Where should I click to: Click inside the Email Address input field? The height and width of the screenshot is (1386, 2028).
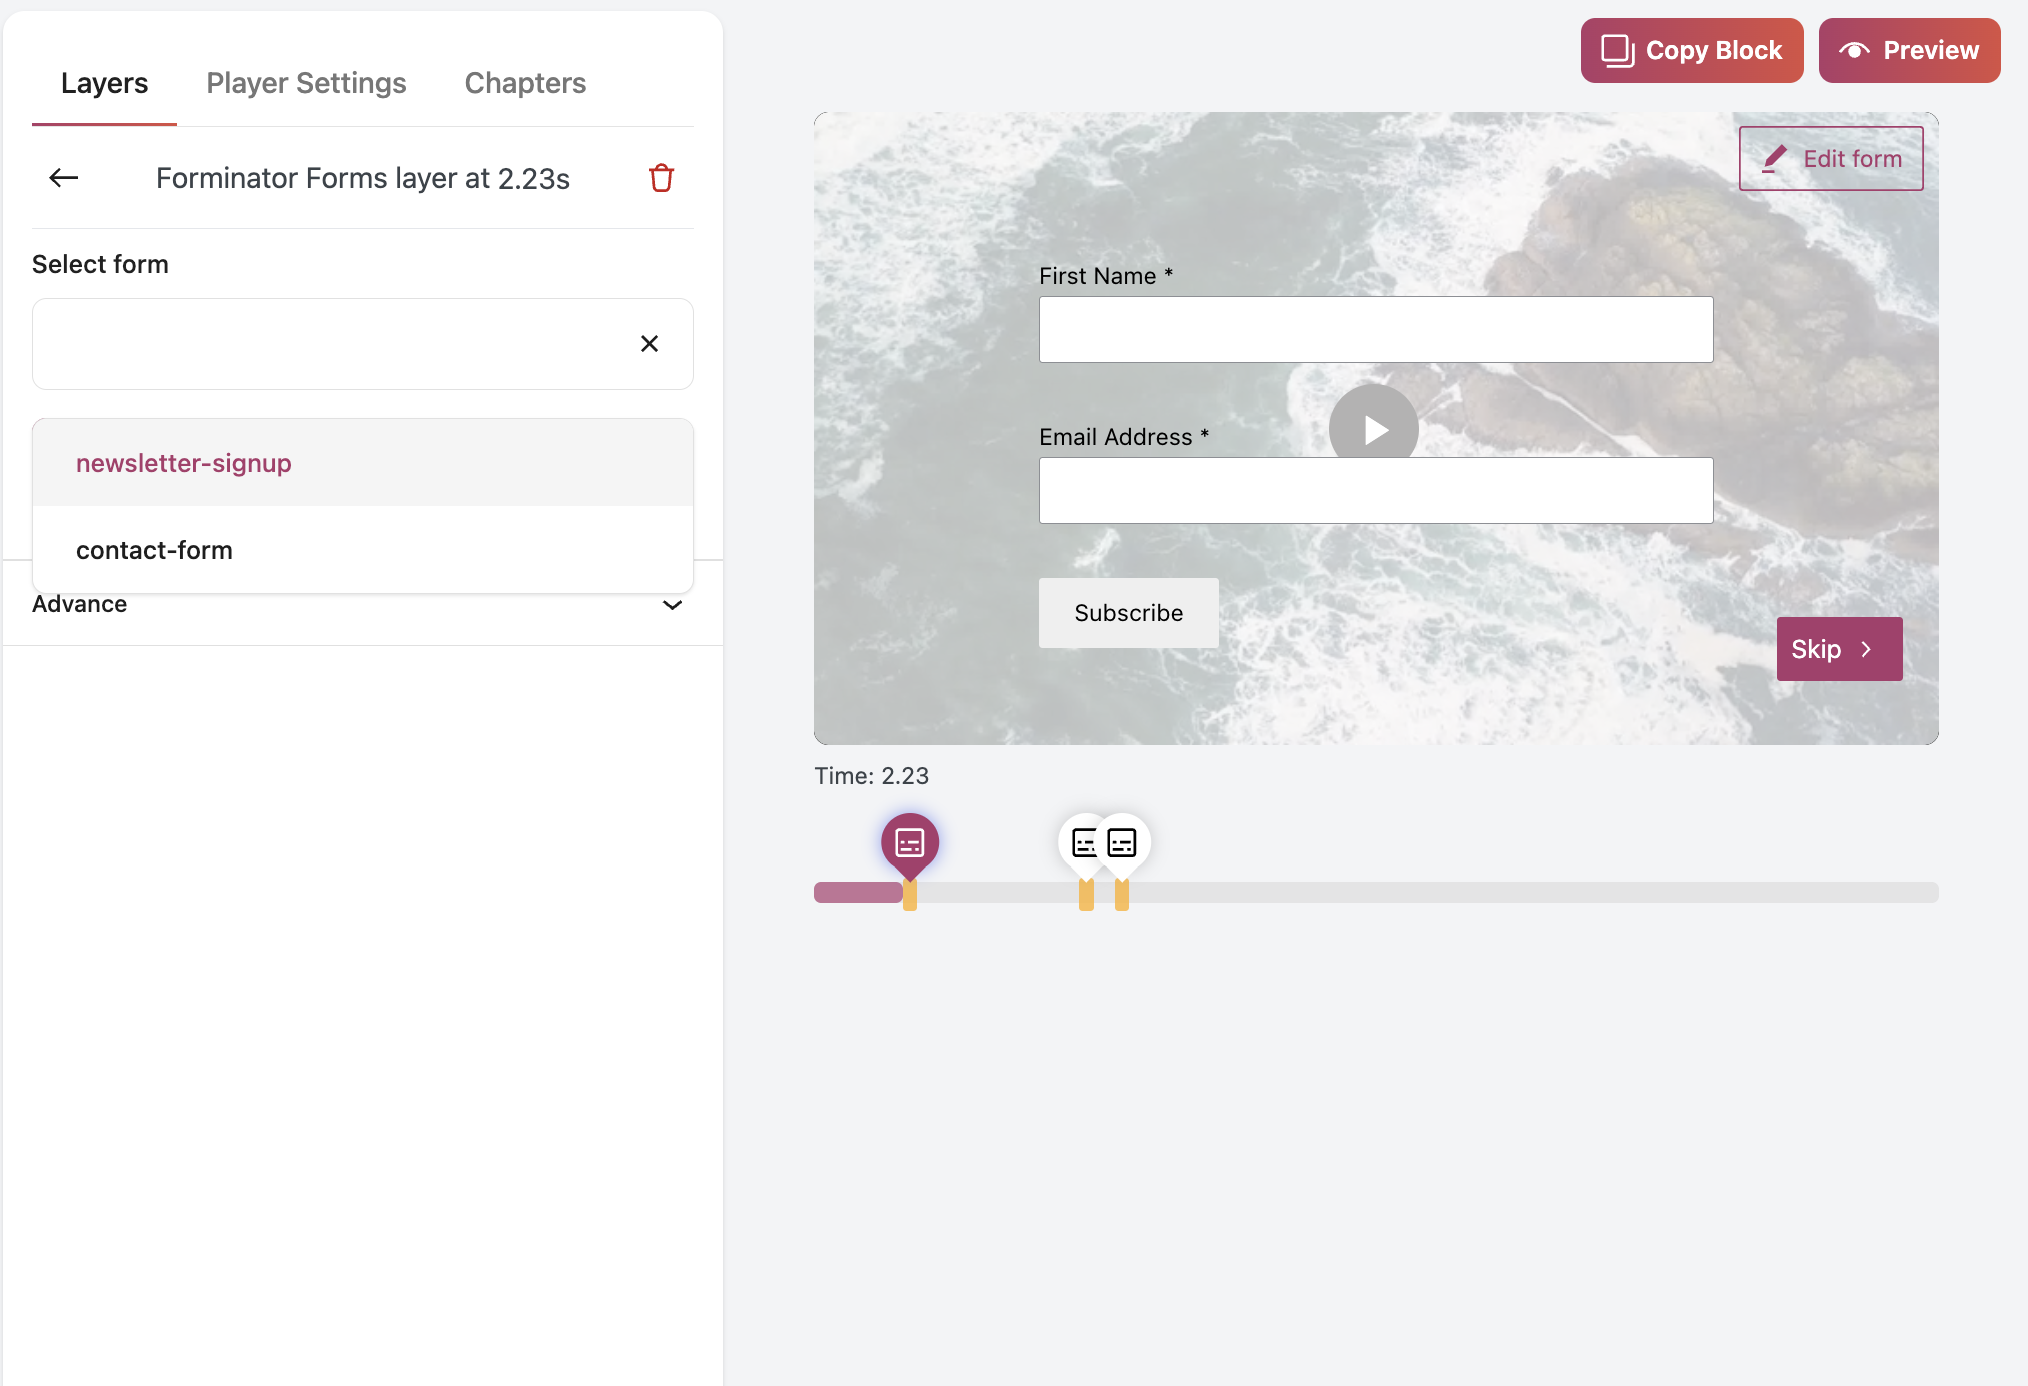[1375, 489]
